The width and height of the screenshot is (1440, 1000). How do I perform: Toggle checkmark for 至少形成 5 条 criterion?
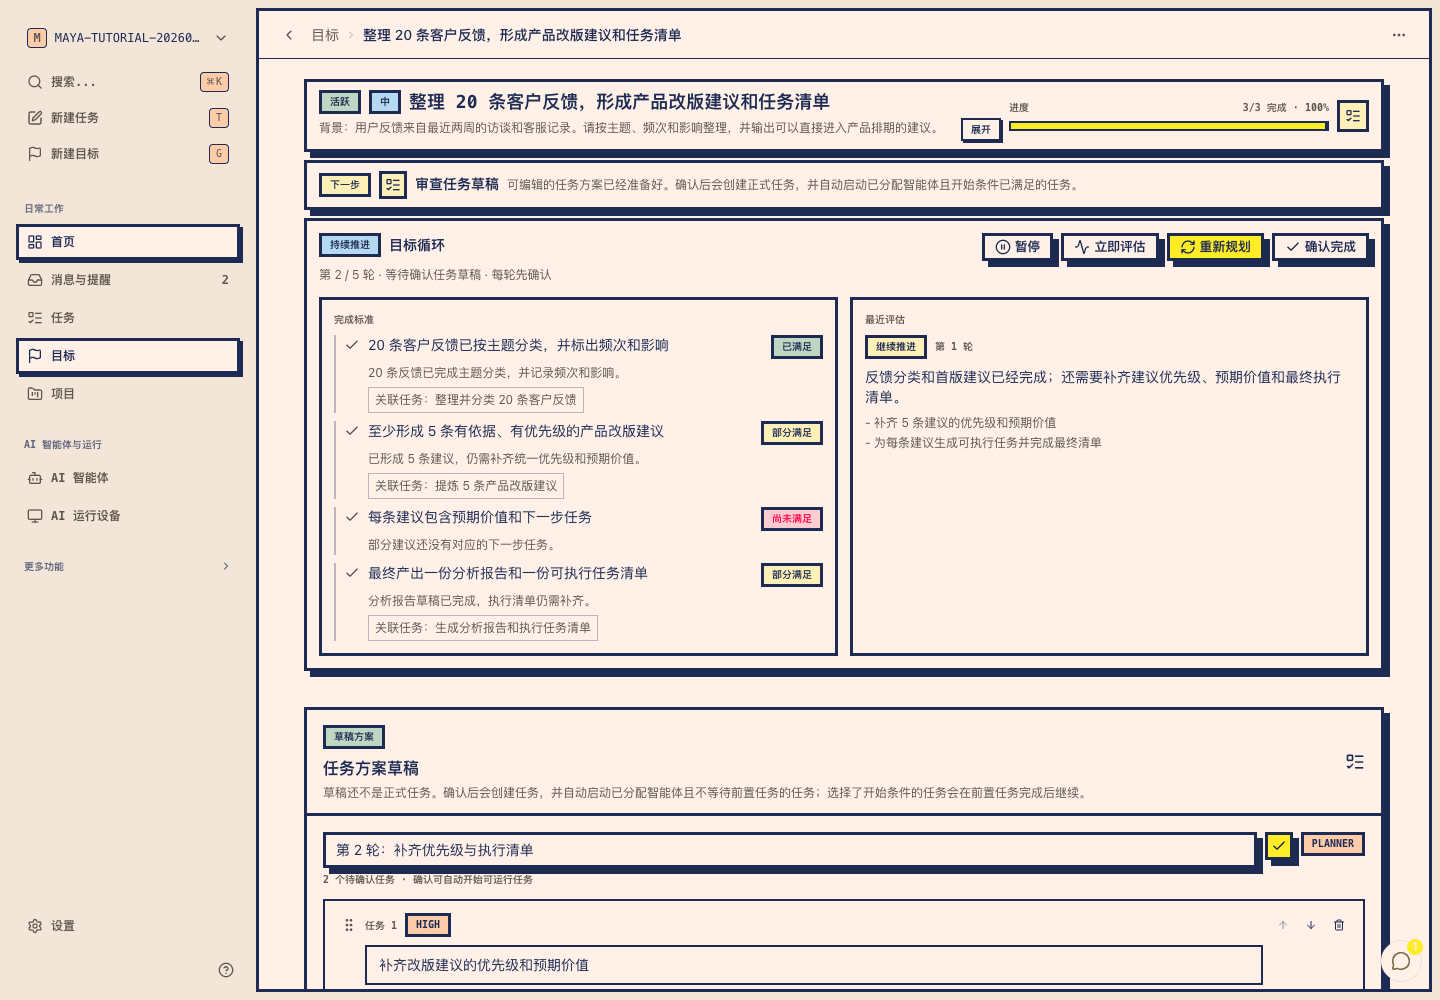tap(352, 431)
